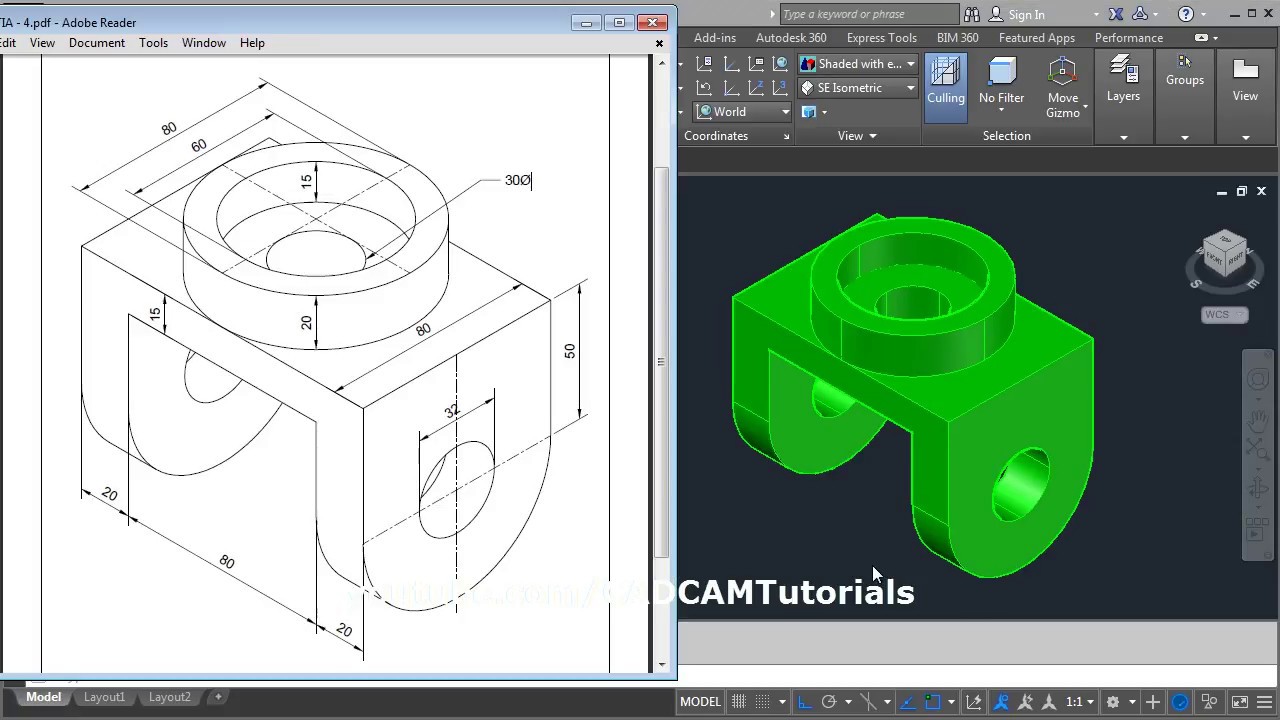Switch to the Layout2 tab
1280x720 pixels.
[x=169, y=697]
